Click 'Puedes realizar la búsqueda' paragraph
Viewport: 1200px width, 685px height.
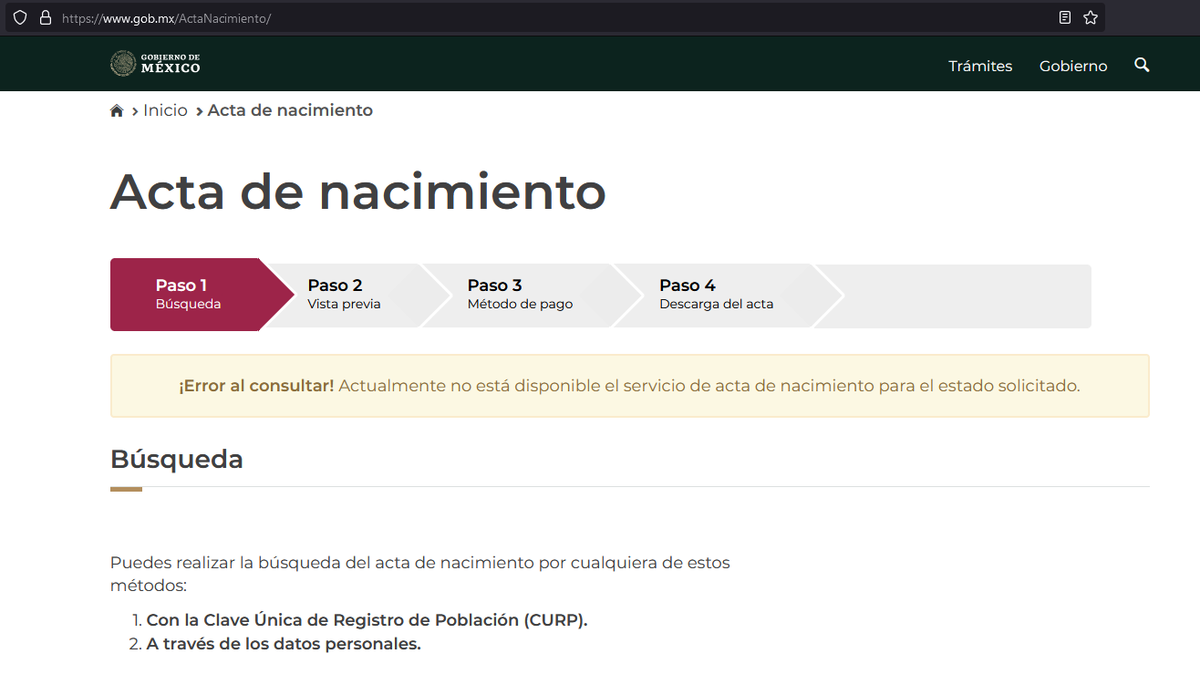pyautogui.click(x=420, y=574)
